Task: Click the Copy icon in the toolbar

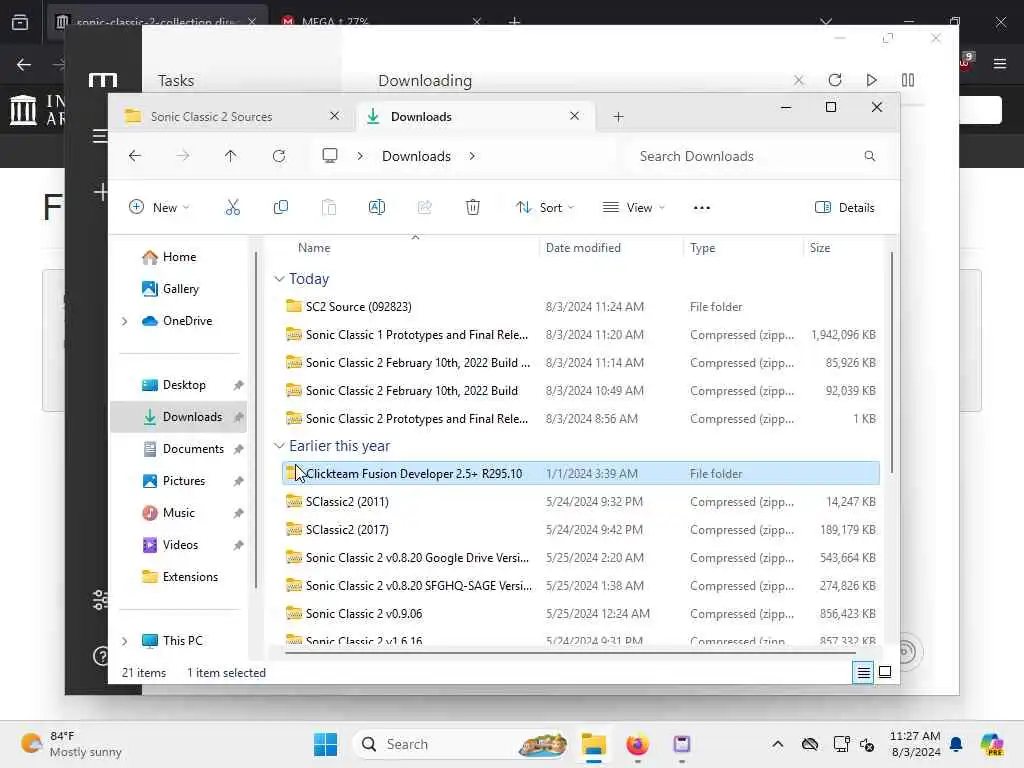Action: pyautogui.click(x=281, y=208)
